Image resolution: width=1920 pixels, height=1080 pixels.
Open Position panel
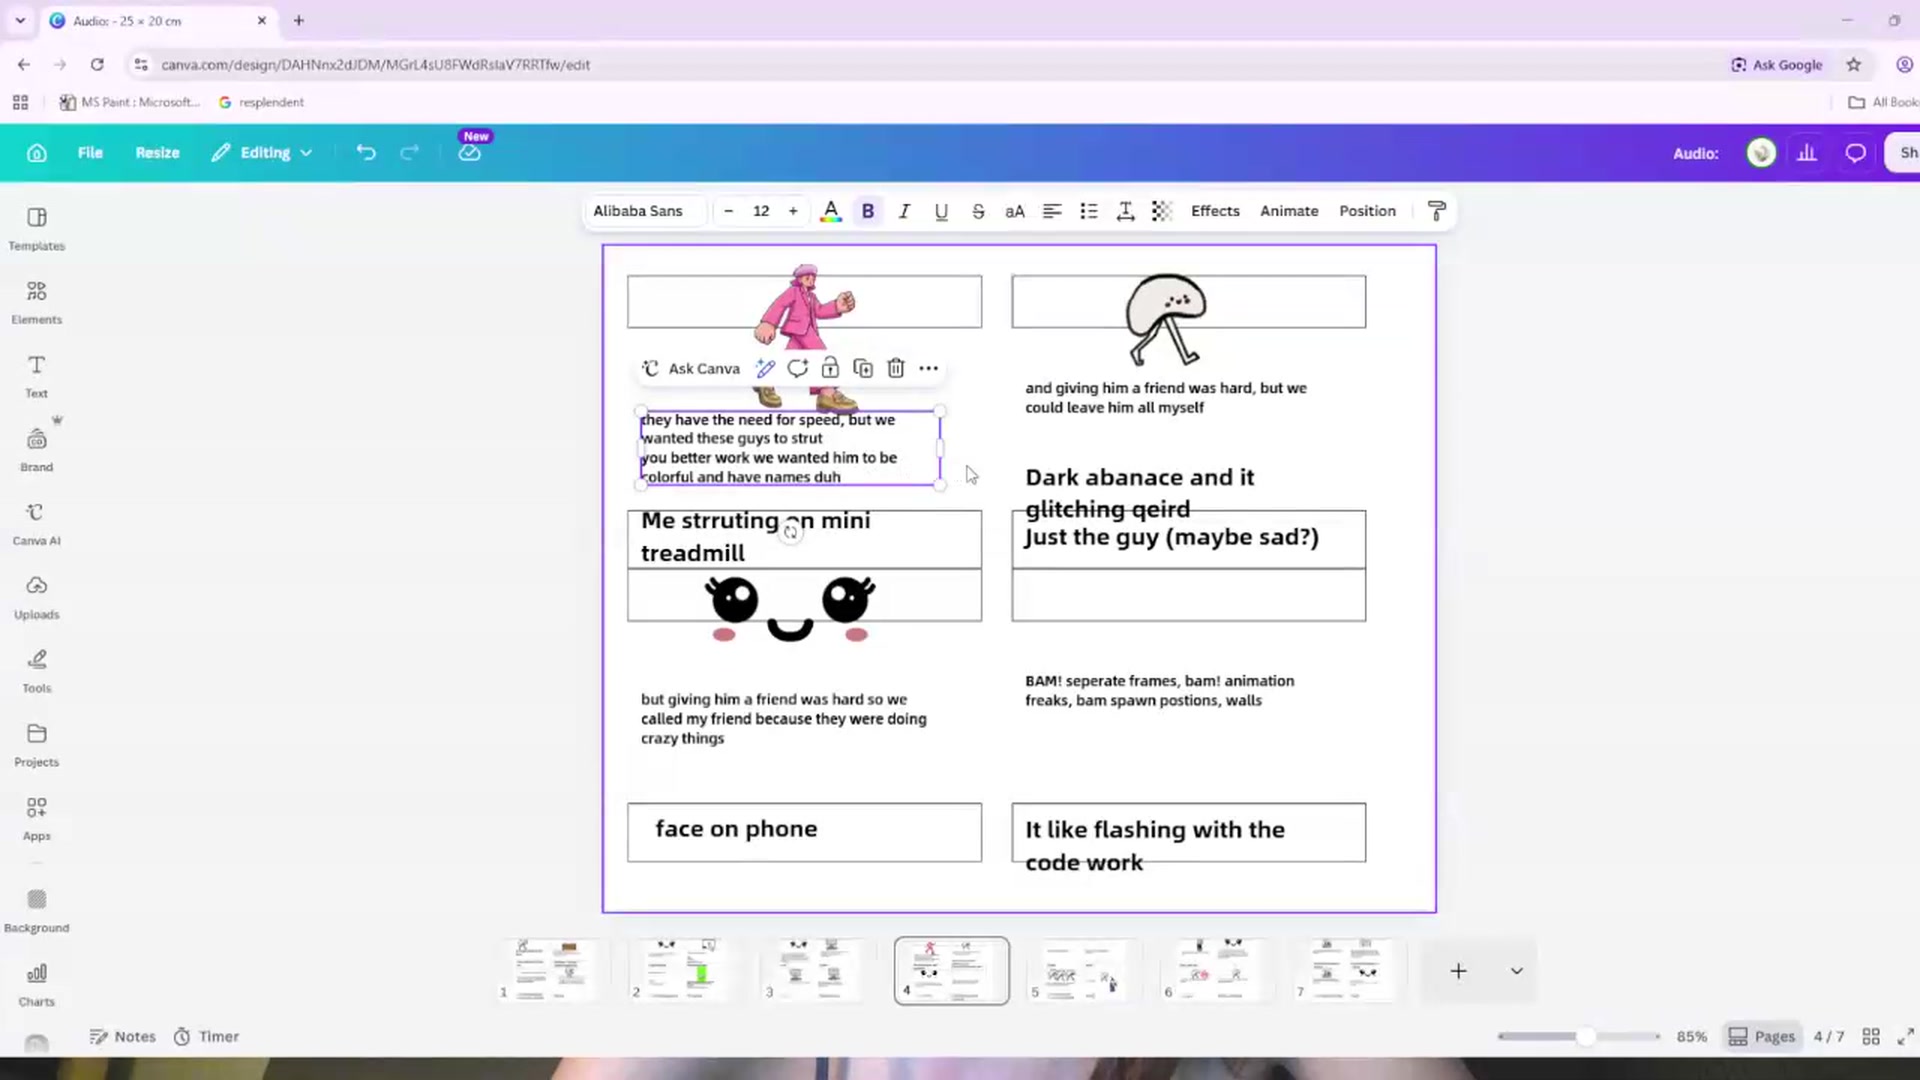tap(1367, 211)
